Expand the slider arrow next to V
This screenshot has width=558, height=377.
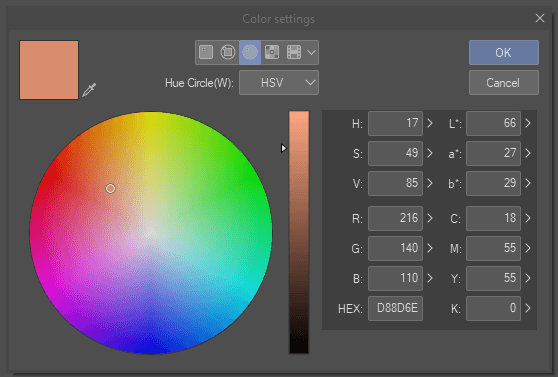point(430,183)
